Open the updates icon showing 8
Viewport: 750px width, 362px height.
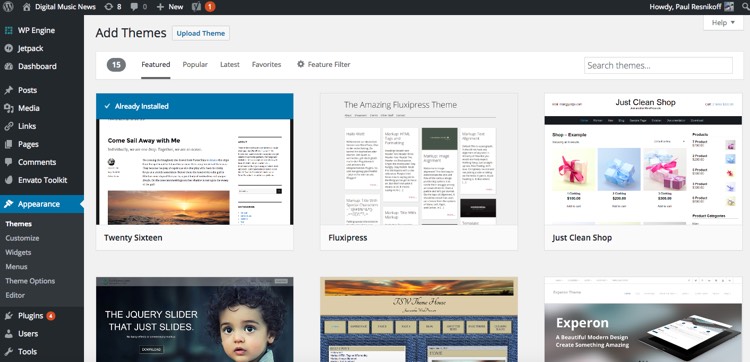coord(109,7)
